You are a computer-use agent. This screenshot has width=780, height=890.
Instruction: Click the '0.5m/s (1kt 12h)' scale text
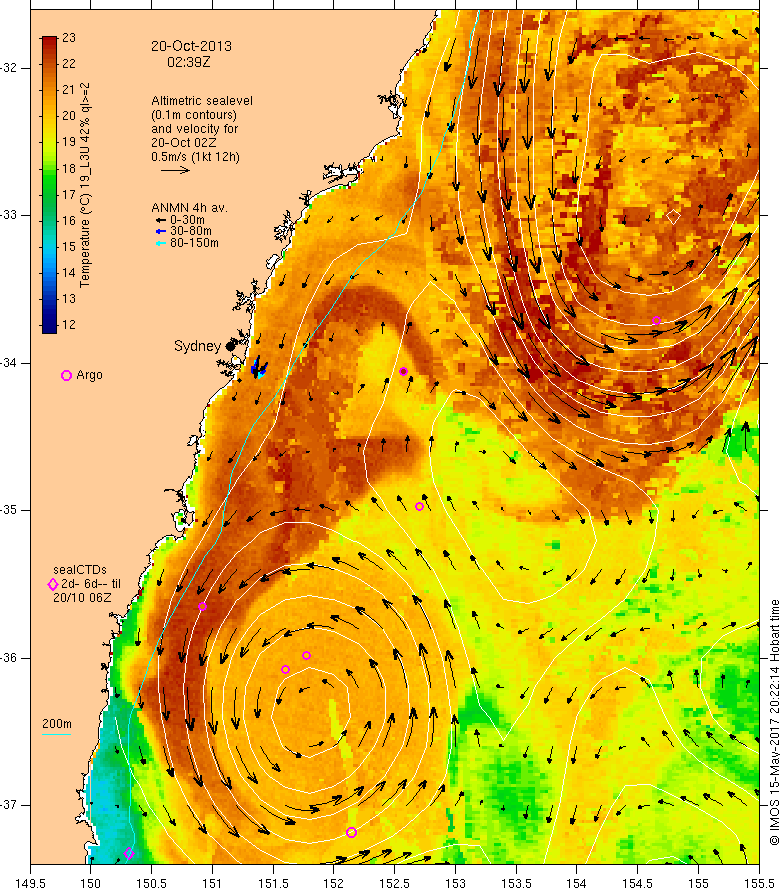click(195, 157)
